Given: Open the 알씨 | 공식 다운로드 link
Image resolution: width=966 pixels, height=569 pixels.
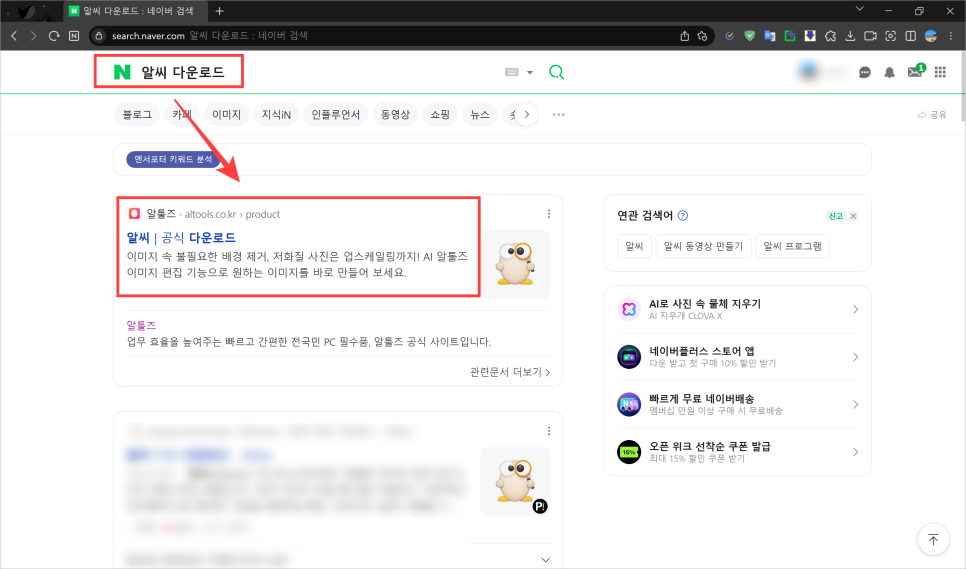Looking at the screenshot, I should pyautogui.click(x=181, y=238).
